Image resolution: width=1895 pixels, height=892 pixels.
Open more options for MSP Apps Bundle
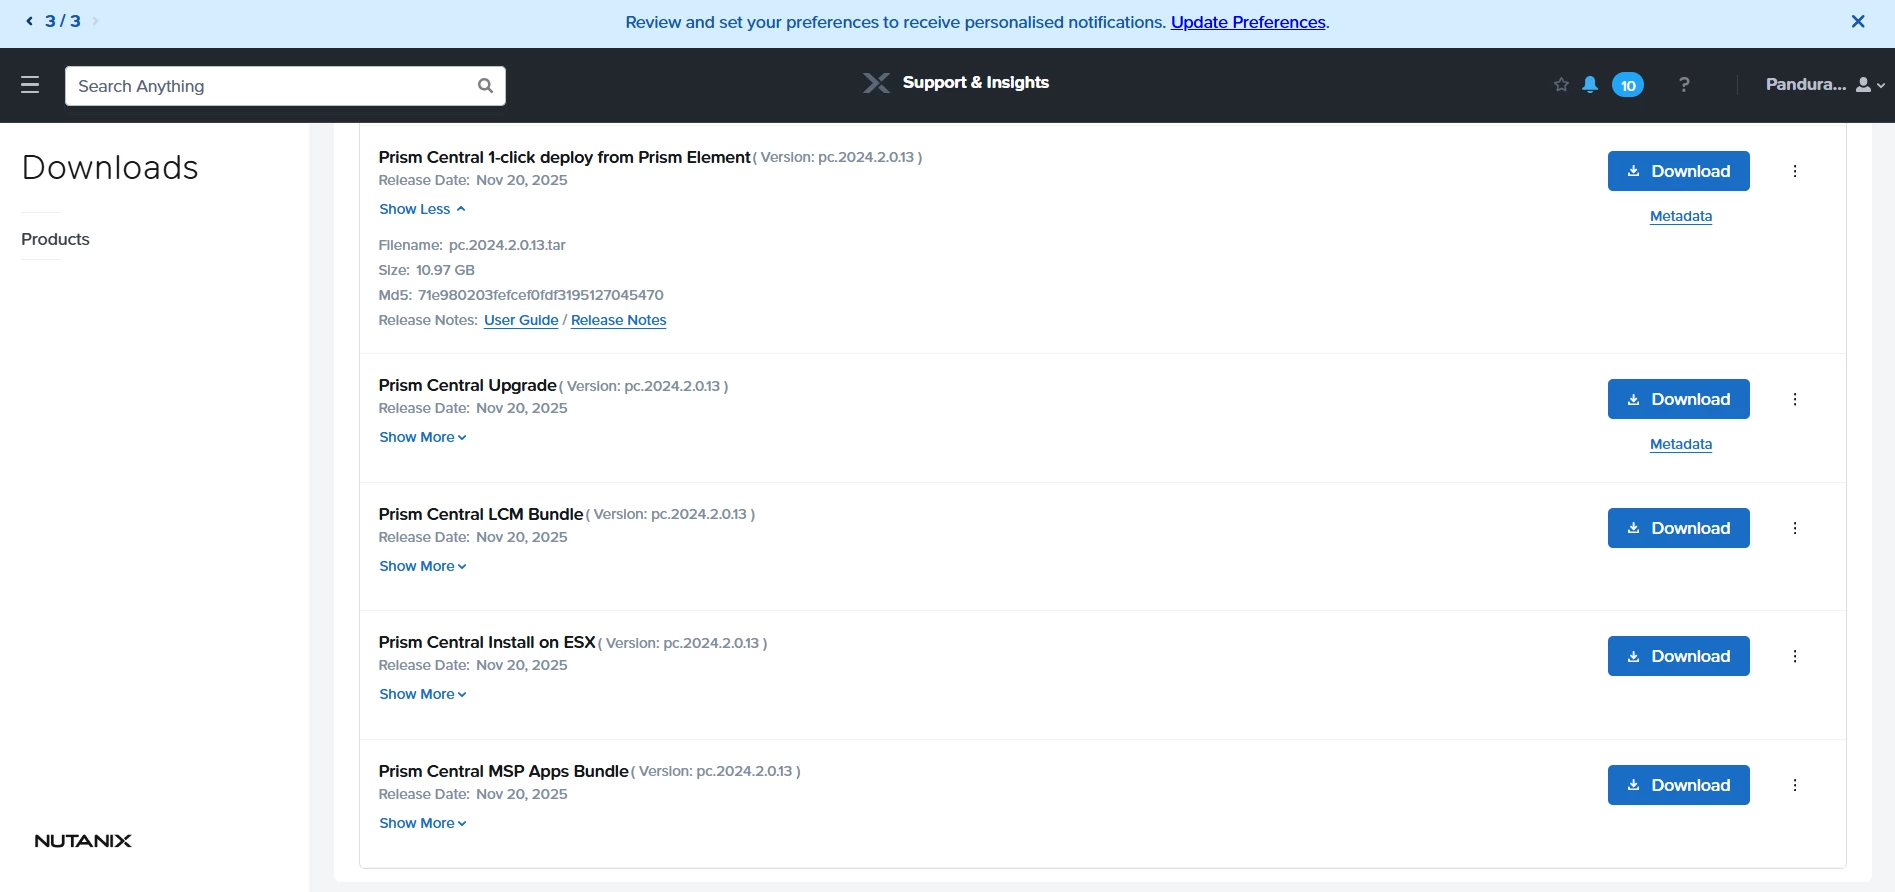[1795, 785]
